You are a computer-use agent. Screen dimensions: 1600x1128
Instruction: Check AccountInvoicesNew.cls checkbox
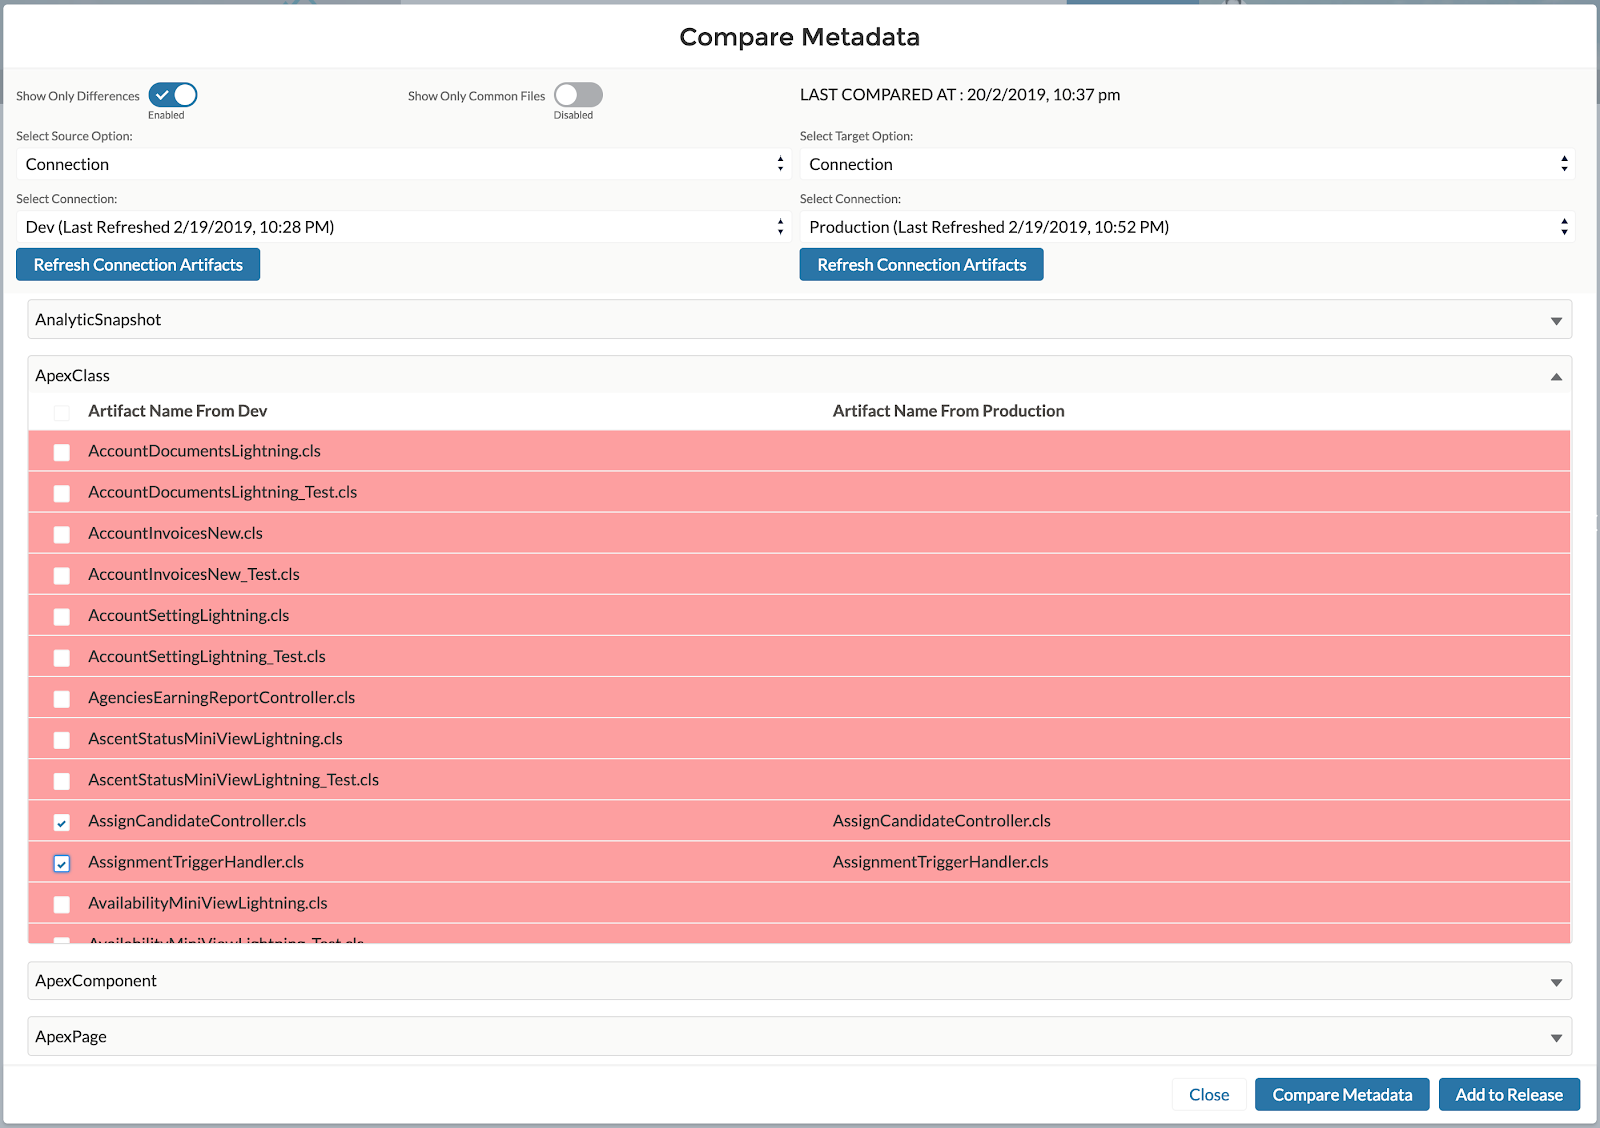(62, 534)
